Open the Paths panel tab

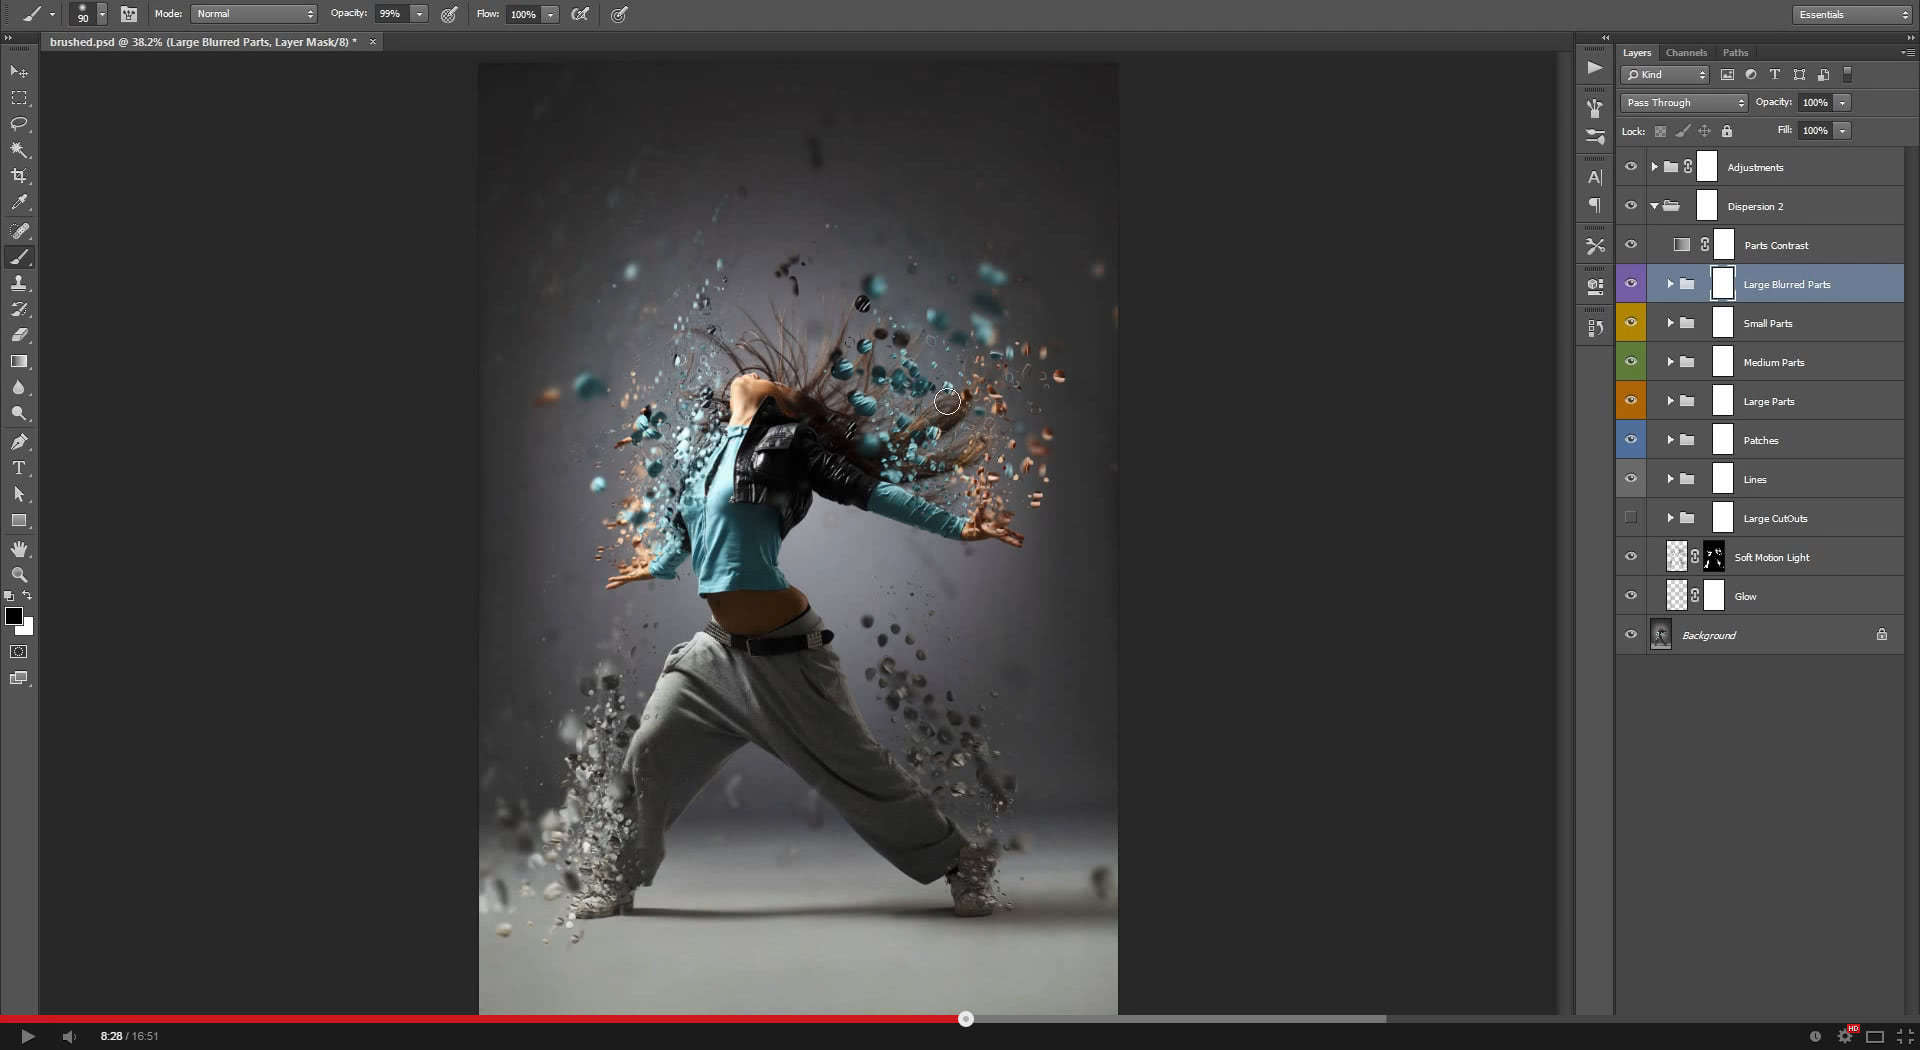[x=1735, y=53]
